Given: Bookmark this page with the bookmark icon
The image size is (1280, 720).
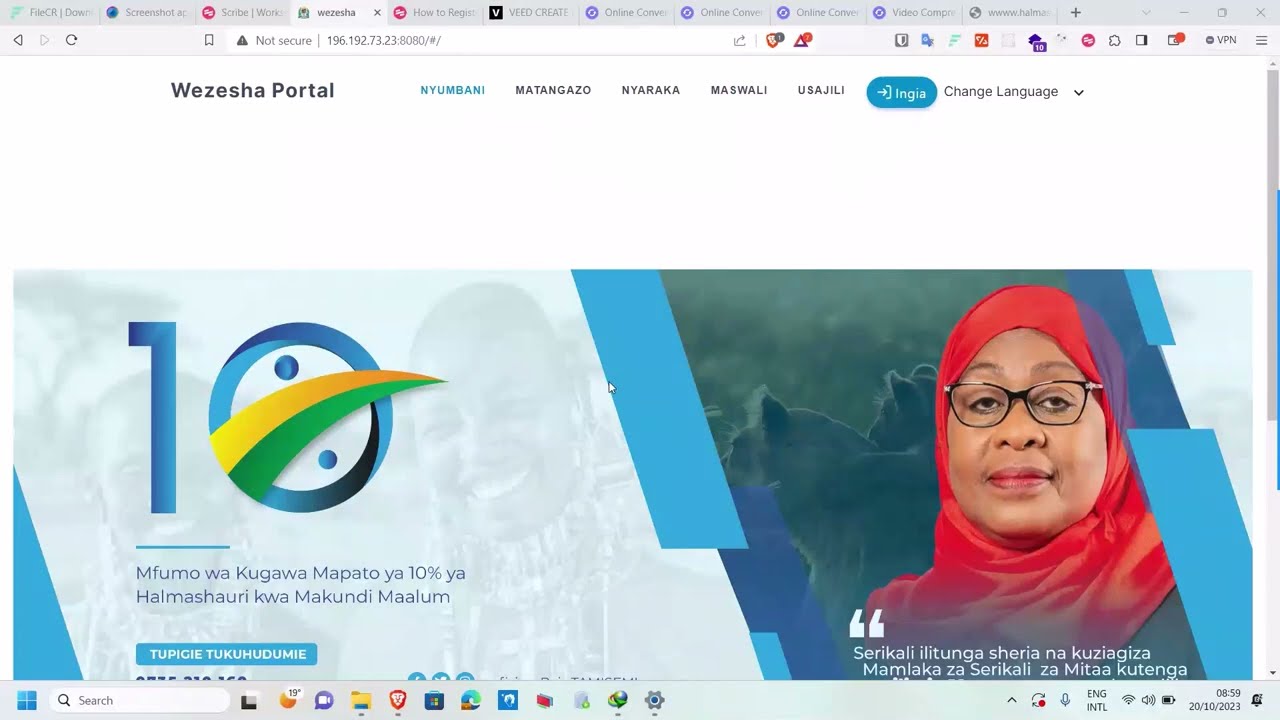Looking at the screenshot, I should tap(209, 40).
